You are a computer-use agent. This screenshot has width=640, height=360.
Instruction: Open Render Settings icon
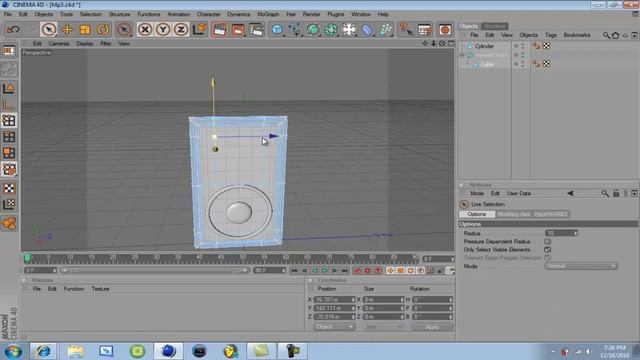(256, 29)
